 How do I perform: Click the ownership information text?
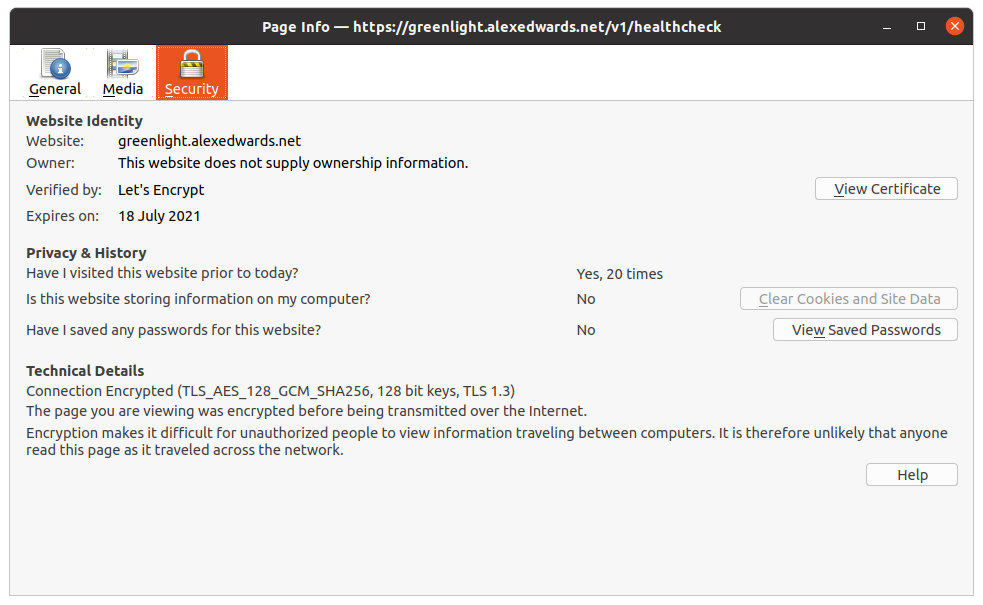(x=292, y=162)
